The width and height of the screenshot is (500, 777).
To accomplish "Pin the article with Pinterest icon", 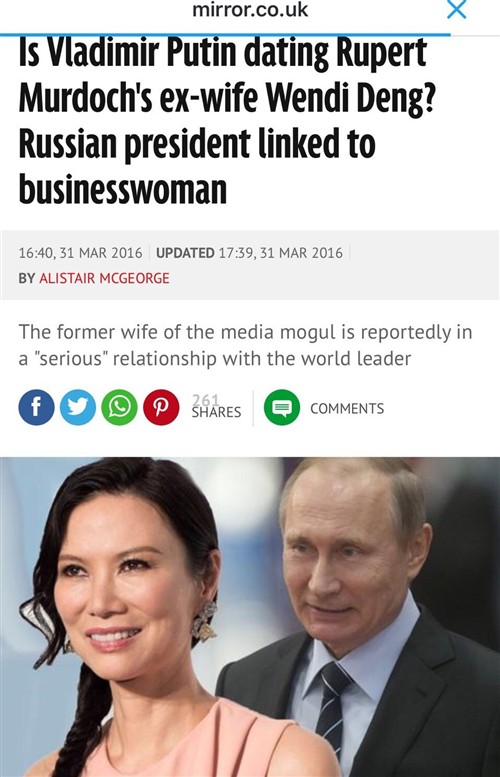I will tap(161, 407).
